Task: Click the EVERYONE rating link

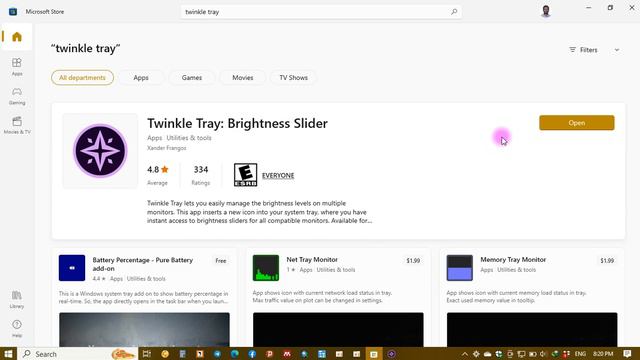Action: 278,176
